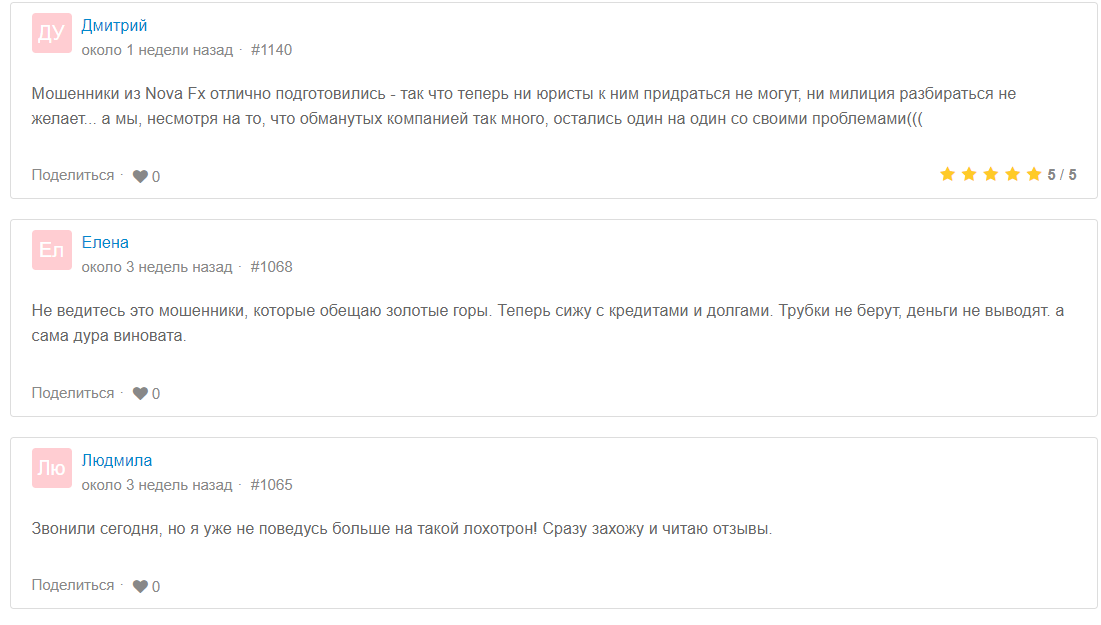The image size is (1101, 625).
Task: Open permalink #1068 of the review
Action: [x=271, y=267]
